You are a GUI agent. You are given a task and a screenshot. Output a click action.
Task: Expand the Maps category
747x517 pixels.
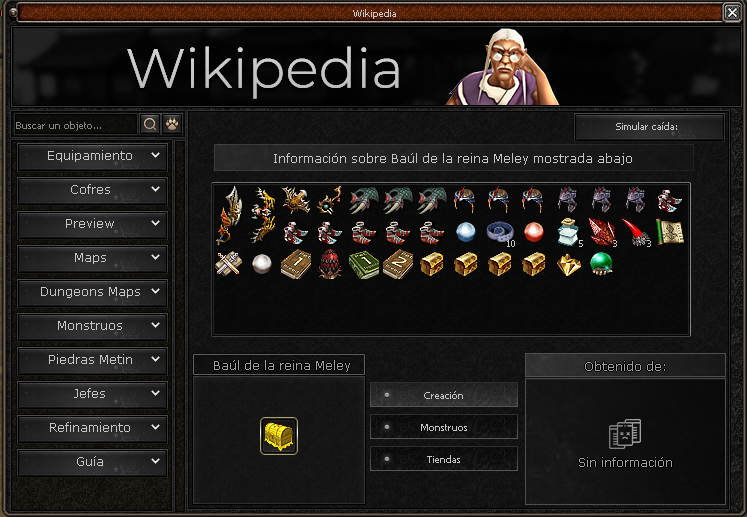(x=92, y=258)
